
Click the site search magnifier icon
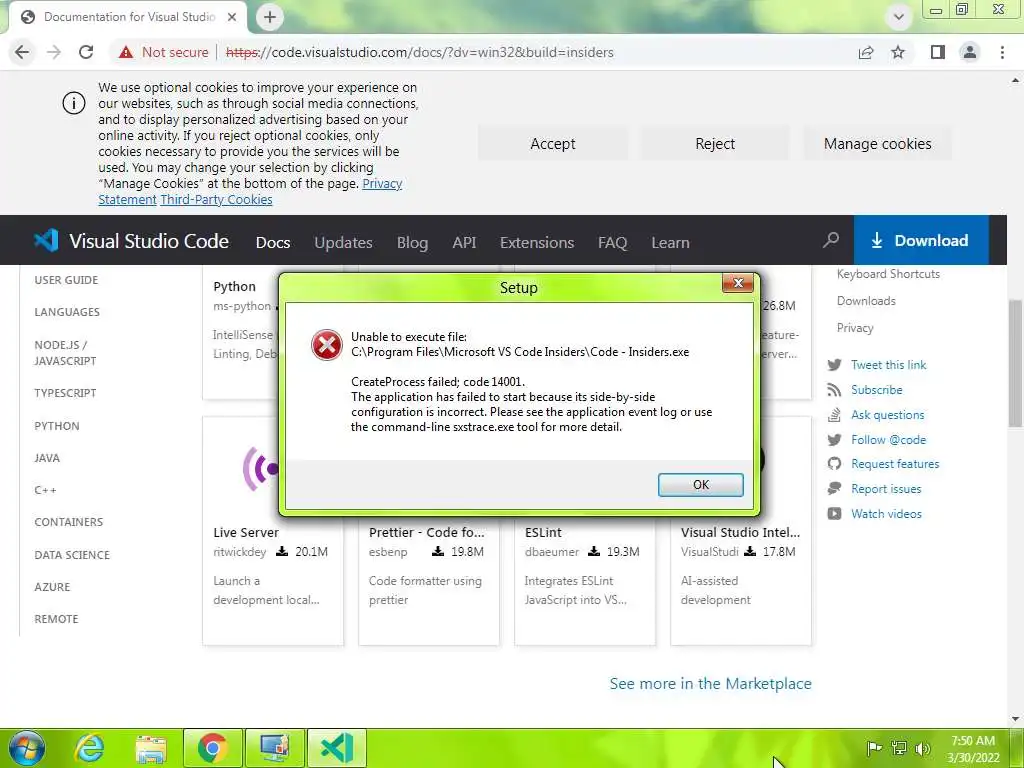pos(831,240)
